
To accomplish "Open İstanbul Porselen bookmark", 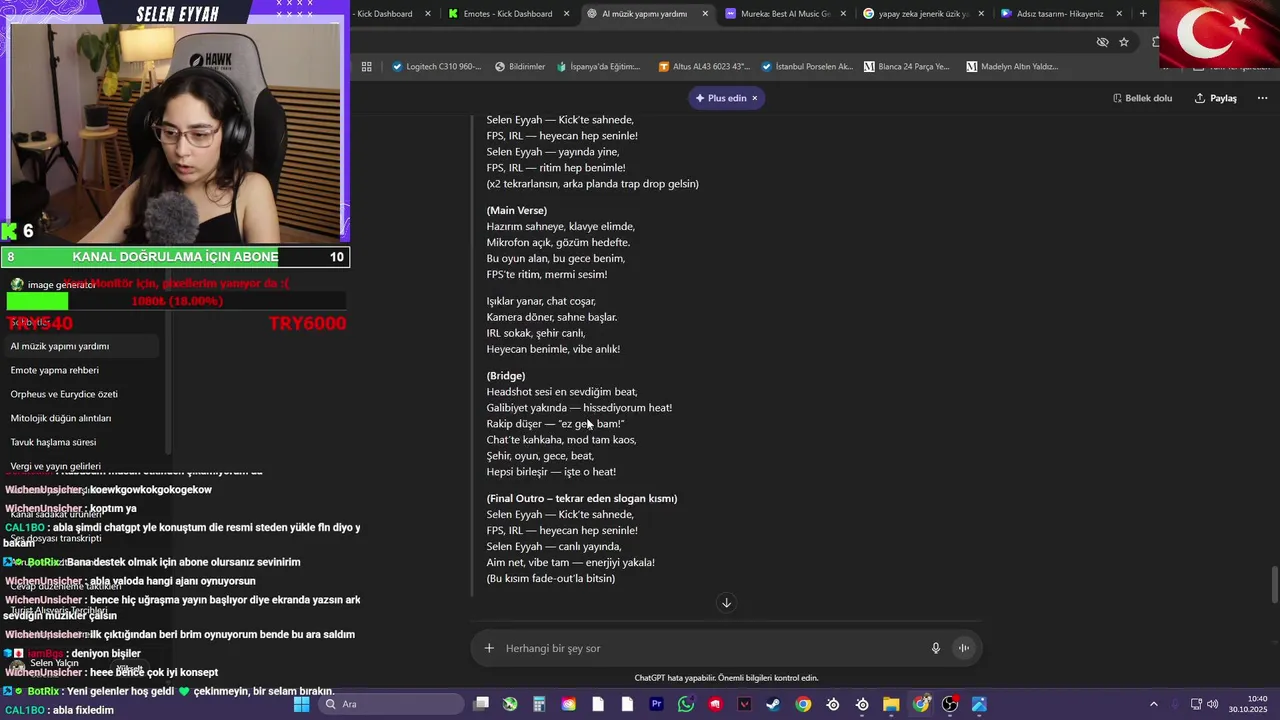I will pos(807,67).
